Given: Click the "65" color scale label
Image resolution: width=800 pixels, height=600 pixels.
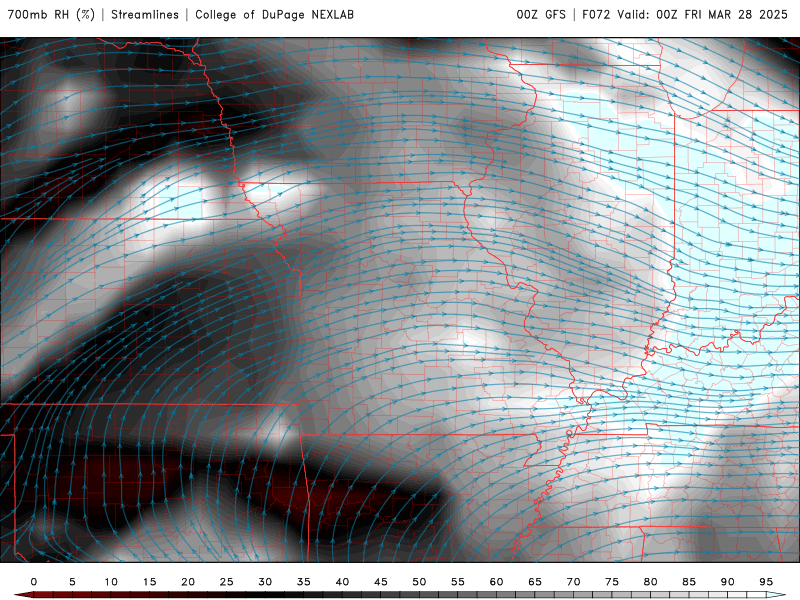Looking at the screenshot, I should coord(535,582).
